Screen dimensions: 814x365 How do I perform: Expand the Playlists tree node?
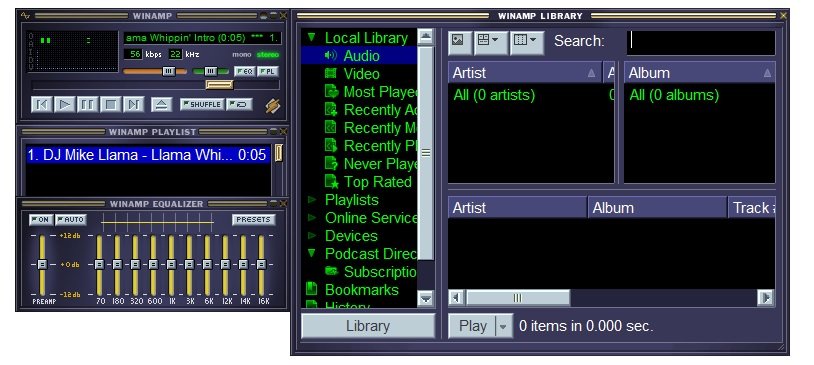tap(311, 199)
